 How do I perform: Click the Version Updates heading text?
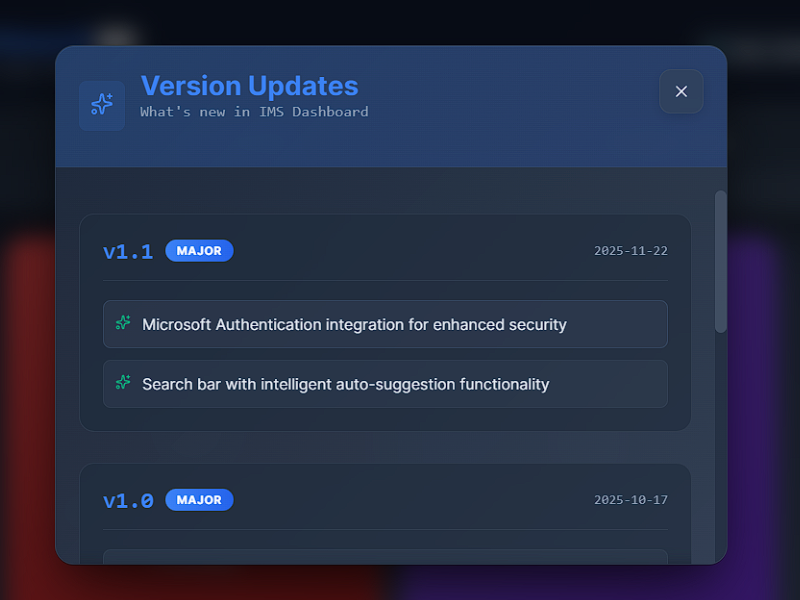(249, 86)
